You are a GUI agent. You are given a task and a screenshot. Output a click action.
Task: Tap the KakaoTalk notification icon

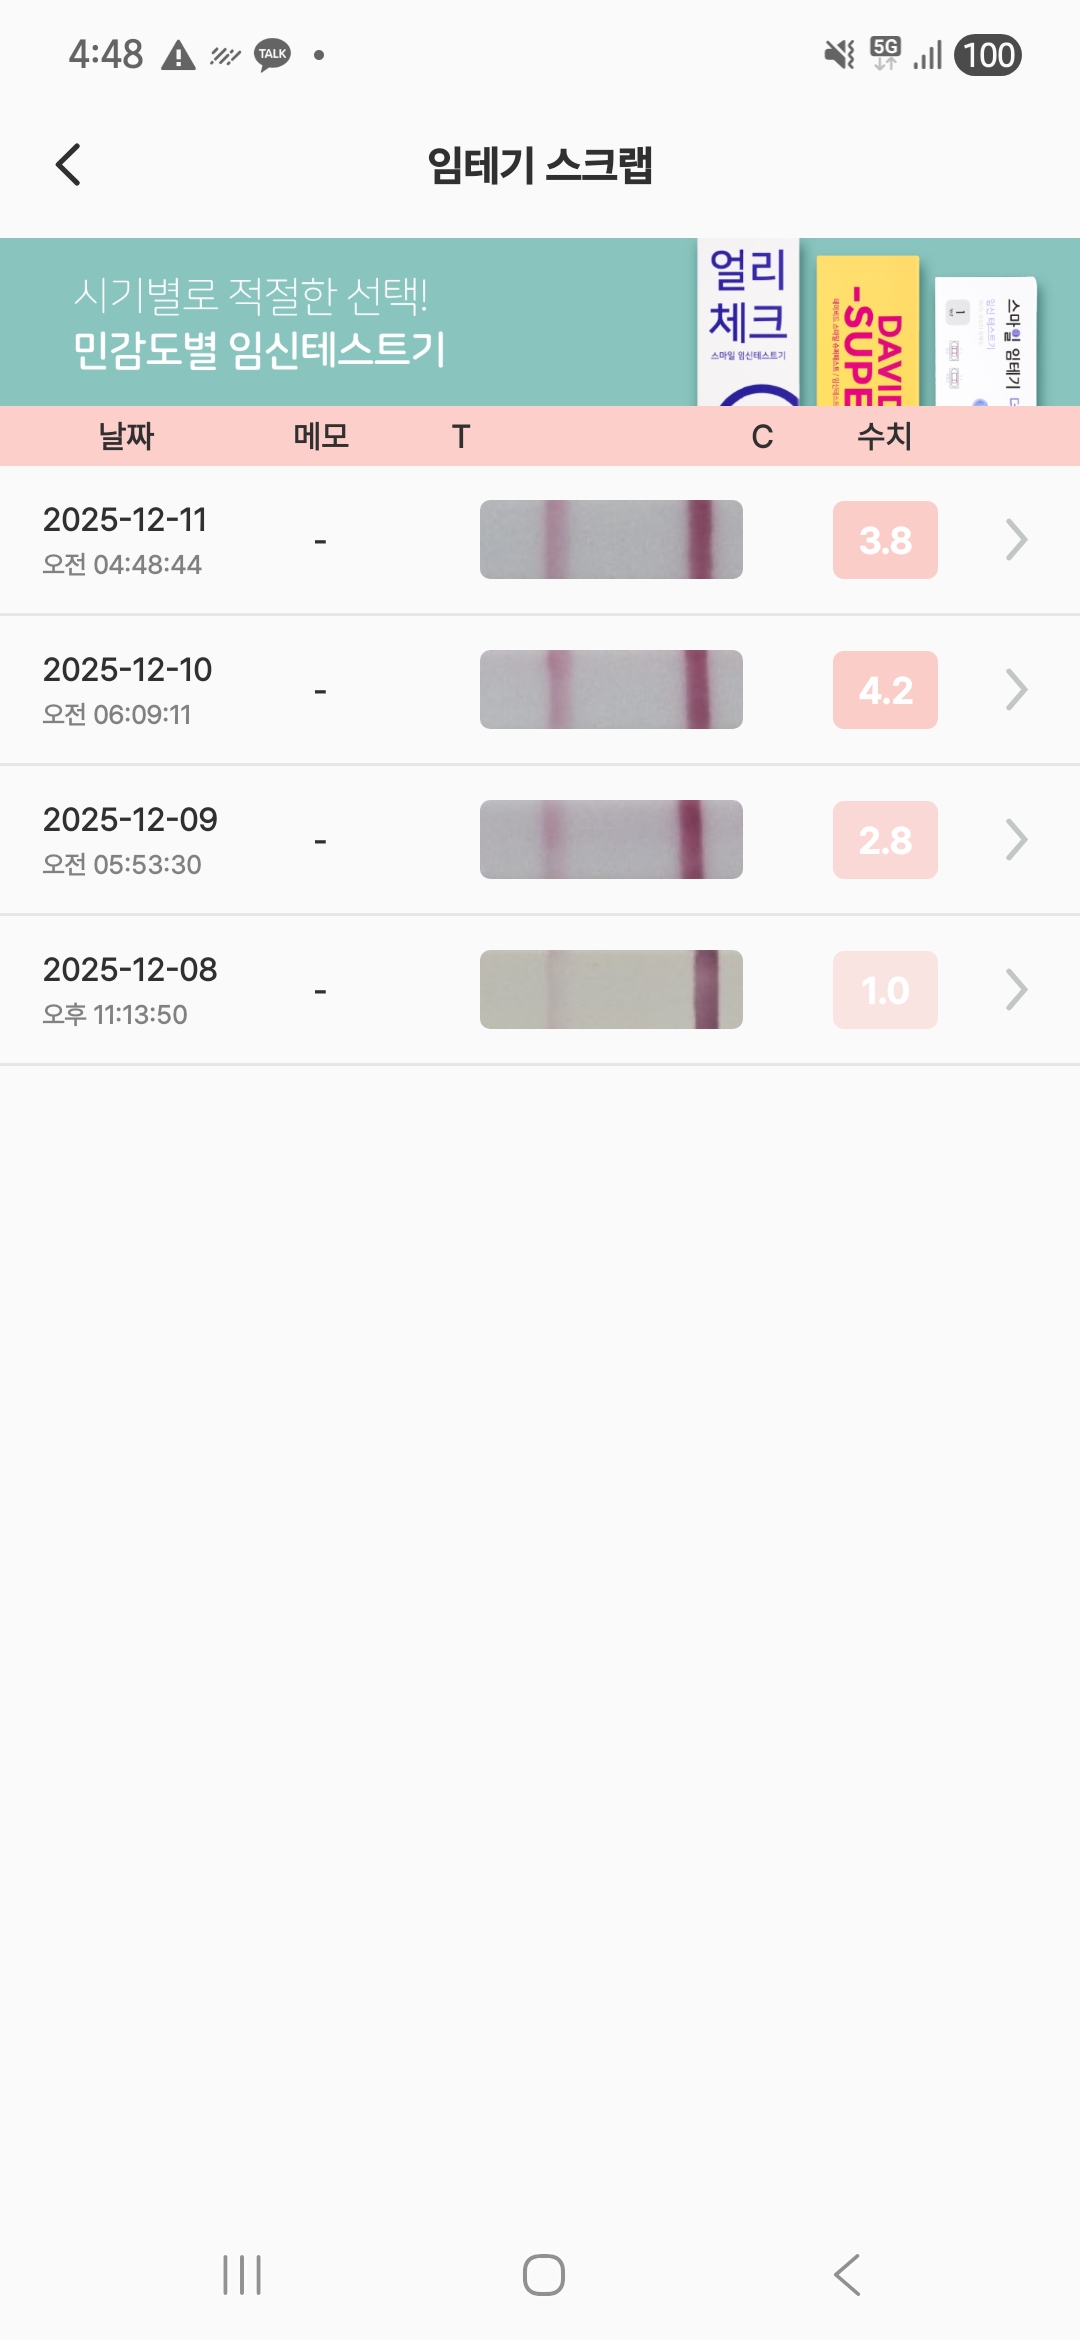(272, 55)
